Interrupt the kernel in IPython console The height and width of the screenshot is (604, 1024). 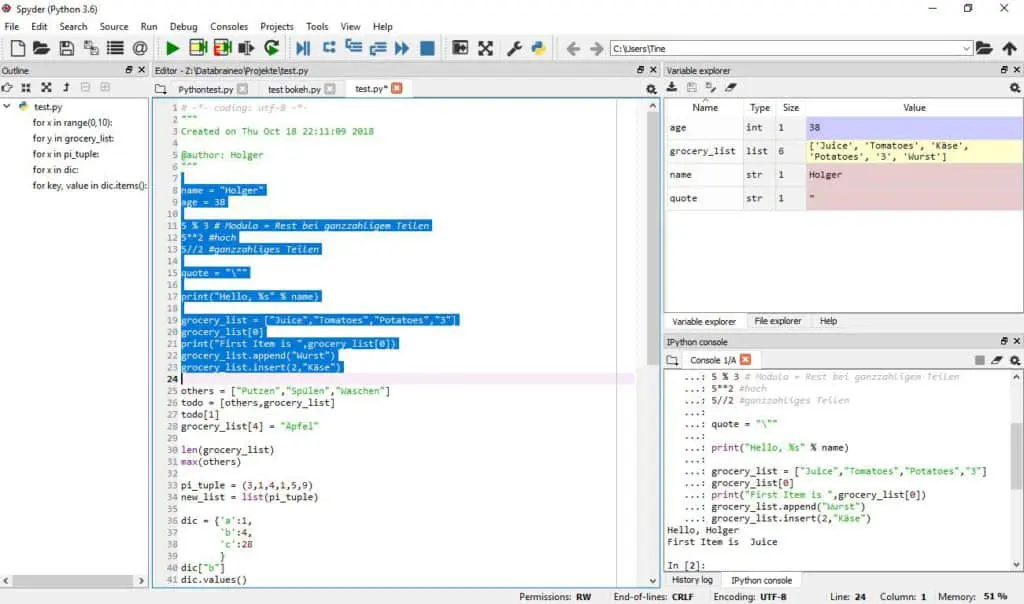click(980, 360)
